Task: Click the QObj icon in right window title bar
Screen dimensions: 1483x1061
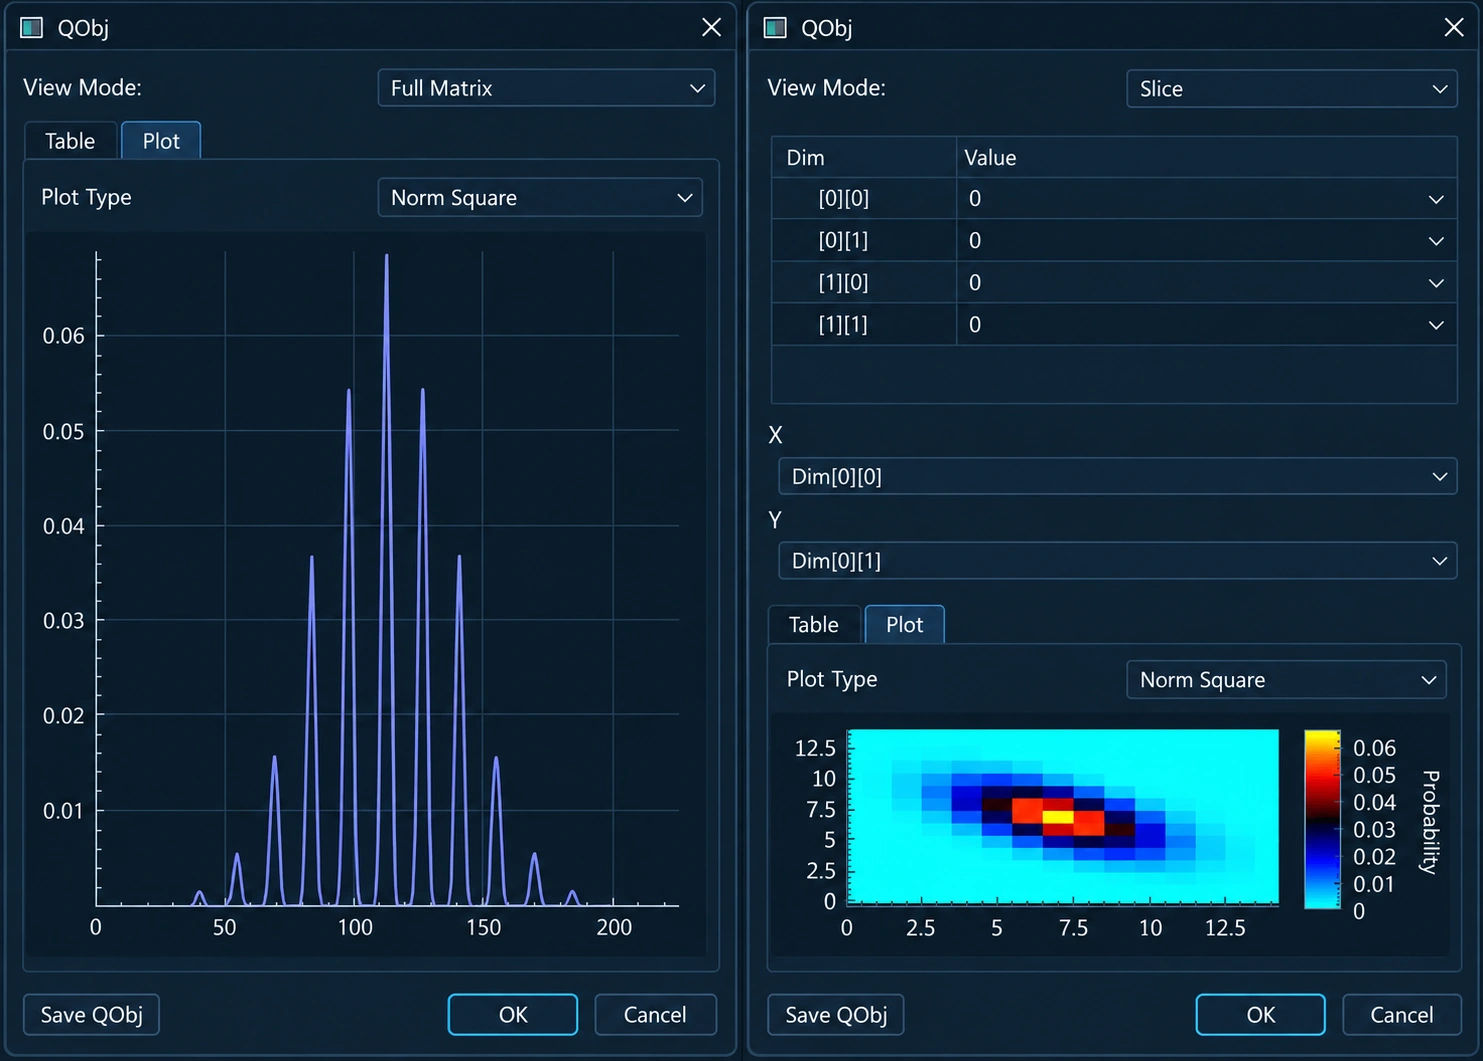Action: click(775, 27)
